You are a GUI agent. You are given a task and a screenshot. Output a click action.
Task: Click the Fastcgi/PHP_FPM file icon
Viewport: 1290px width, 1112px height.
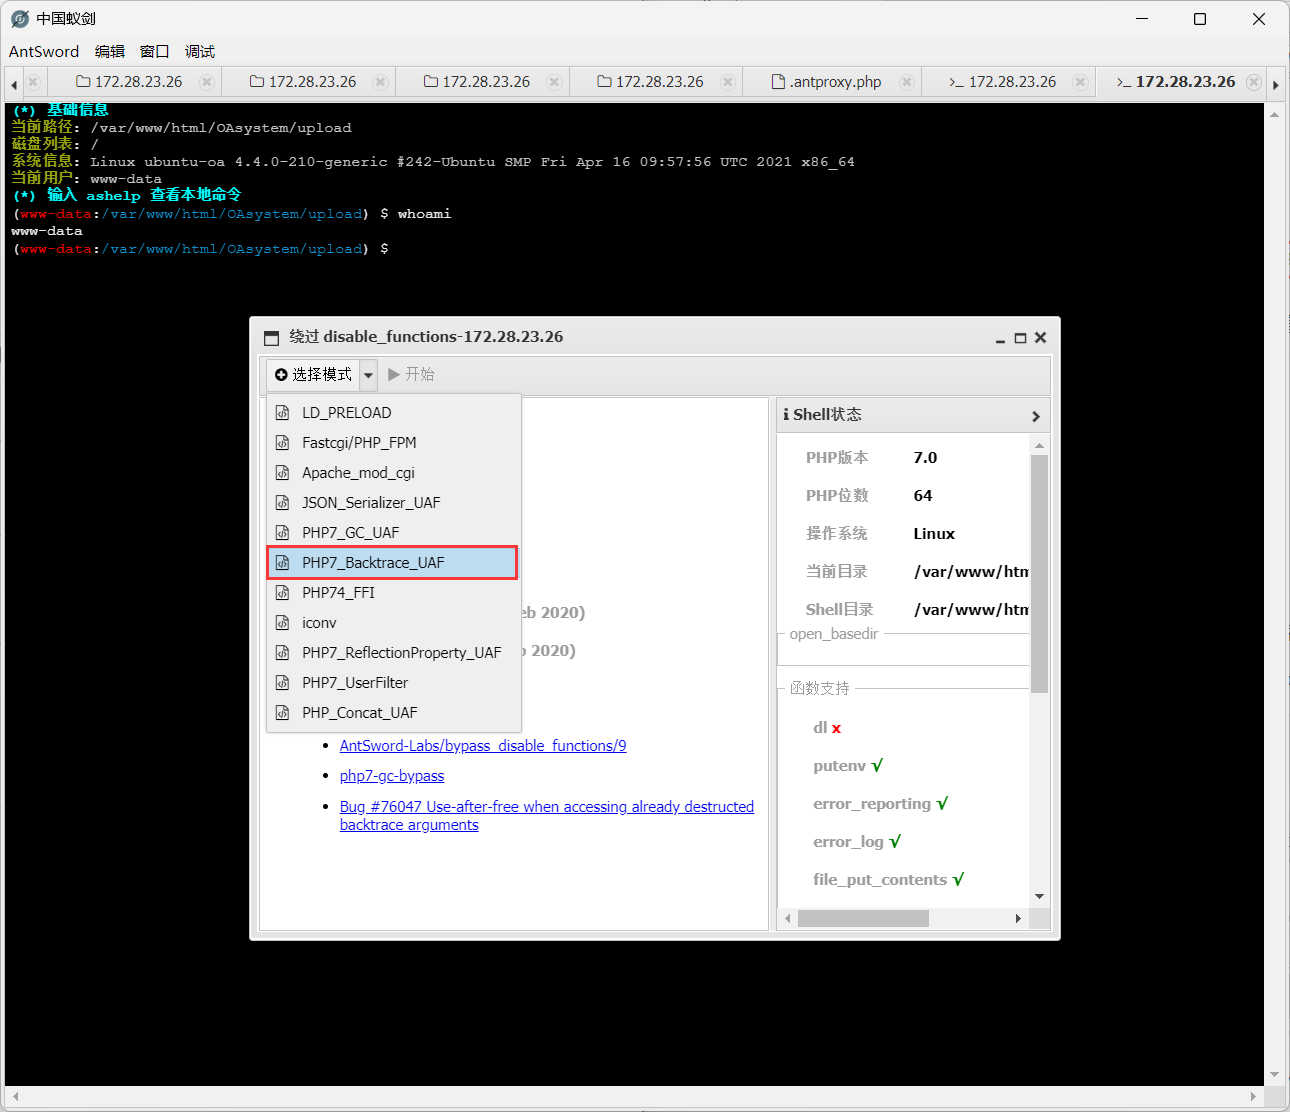click(283, 443)
